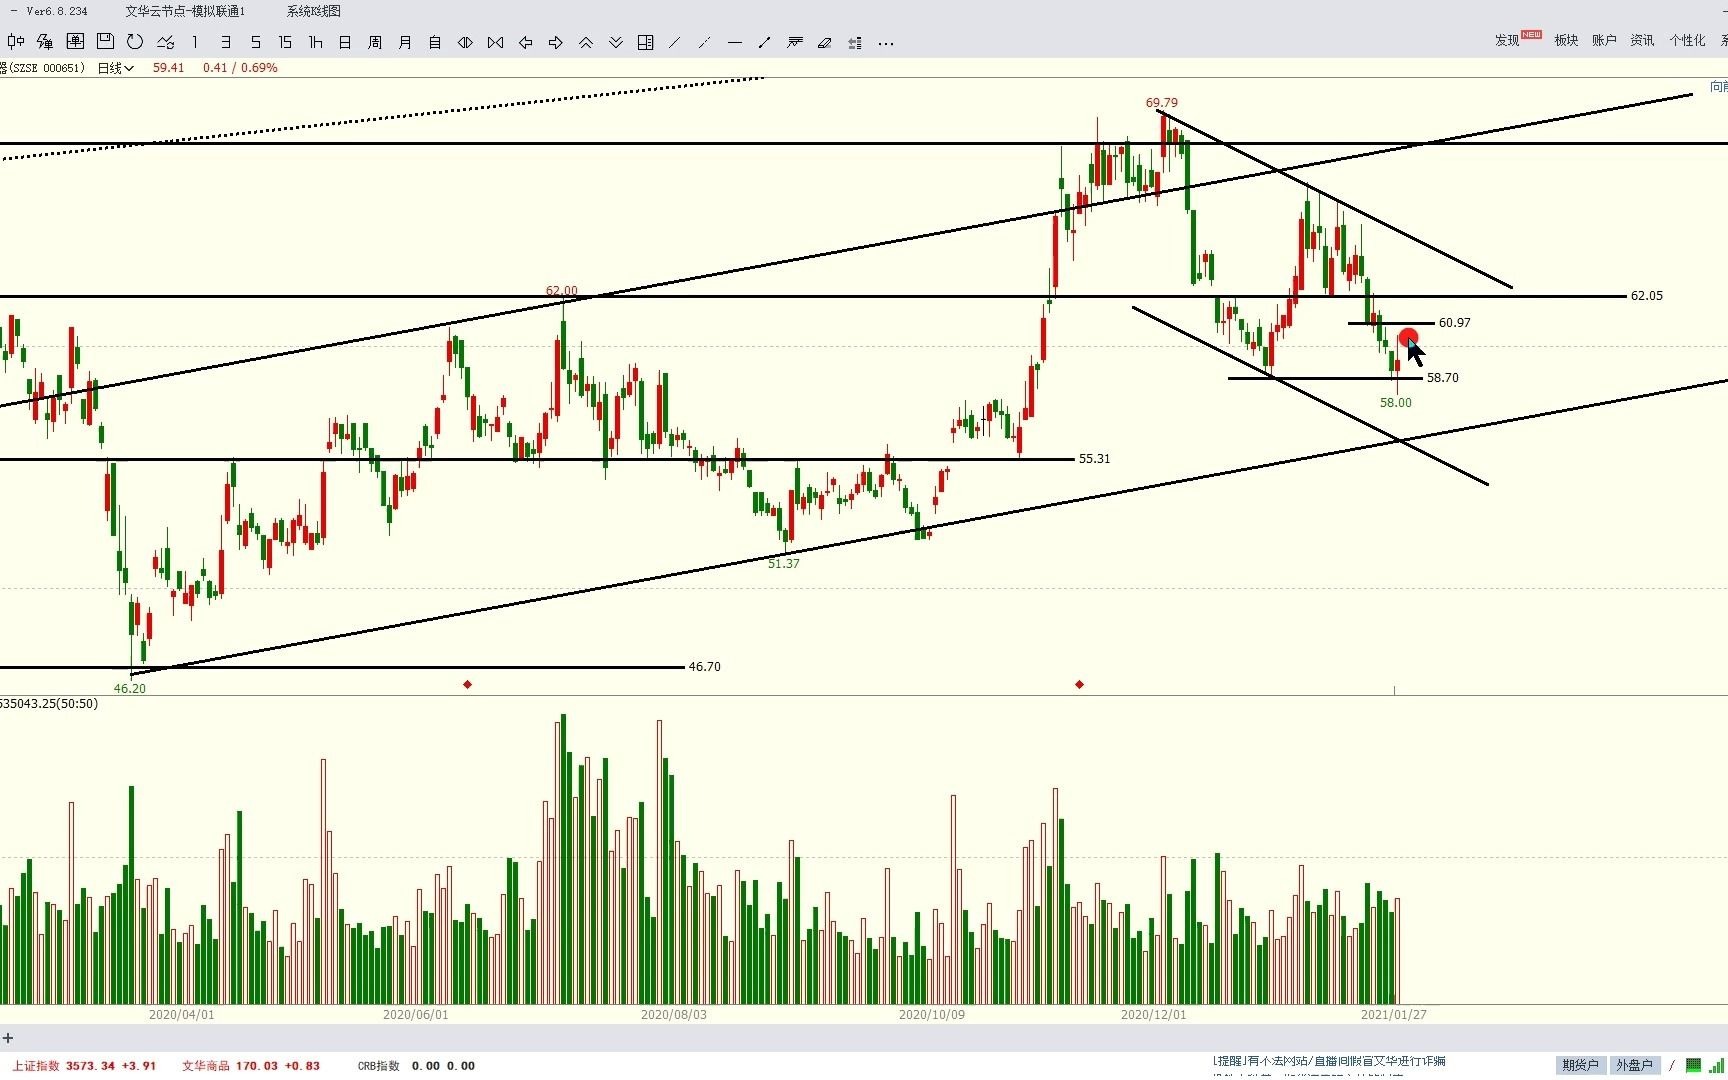The image size is (1728, 1080).
Task: Click the 55.31 horizontal line label
Action: click(1094, 459)
